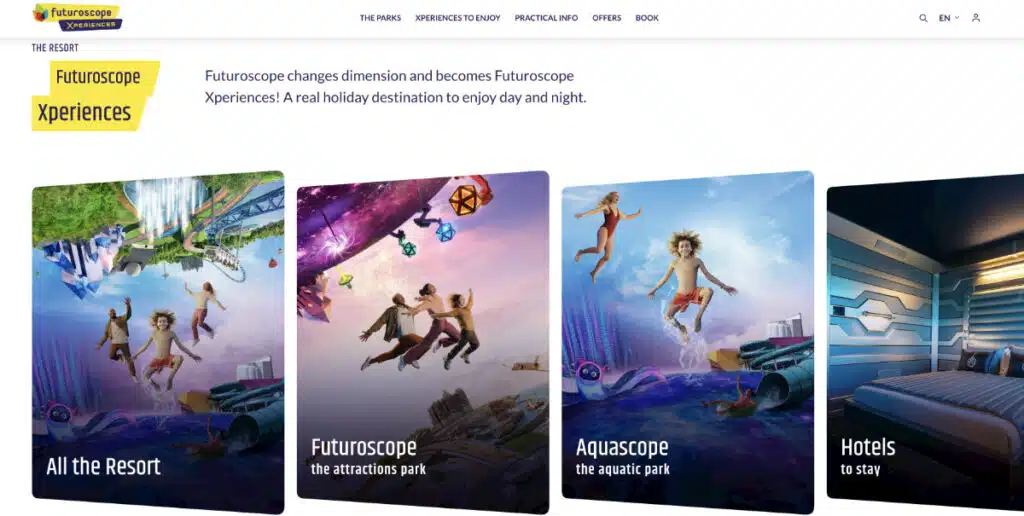Click the Hotels title on card
1024x516 pixels.
868,448
